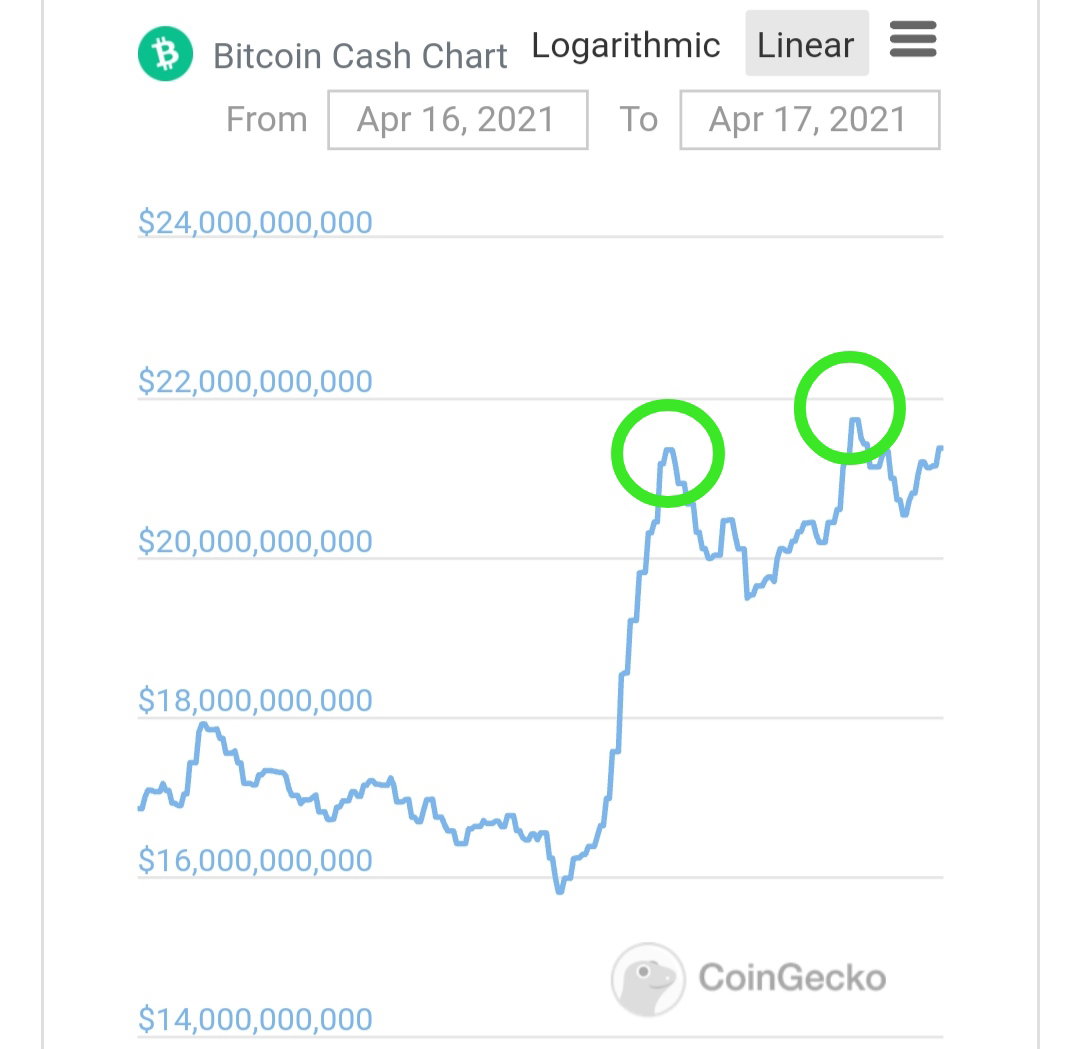Click the $24,000,000,000 axis label

tap(256, 222)
